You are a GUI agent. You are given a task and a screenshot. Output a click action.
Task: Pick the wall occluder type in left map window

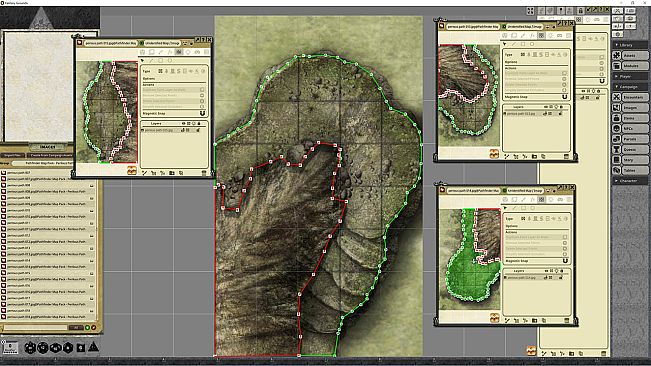[160, 71]
